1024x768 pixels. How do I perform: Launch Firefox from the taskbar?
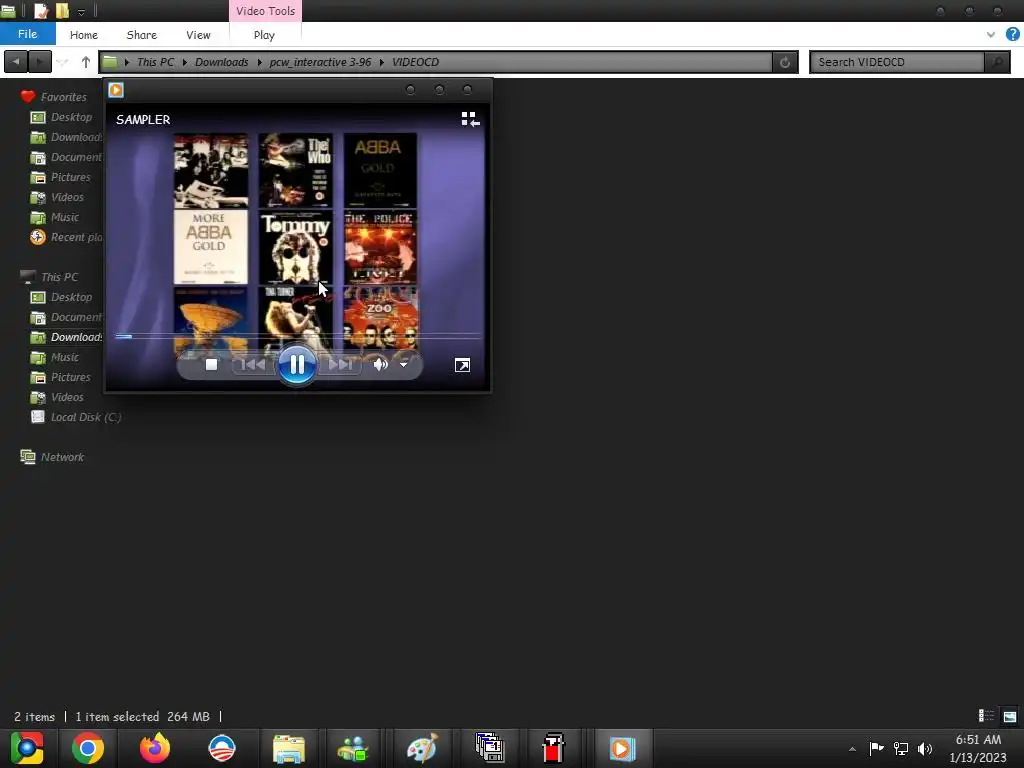155,748
